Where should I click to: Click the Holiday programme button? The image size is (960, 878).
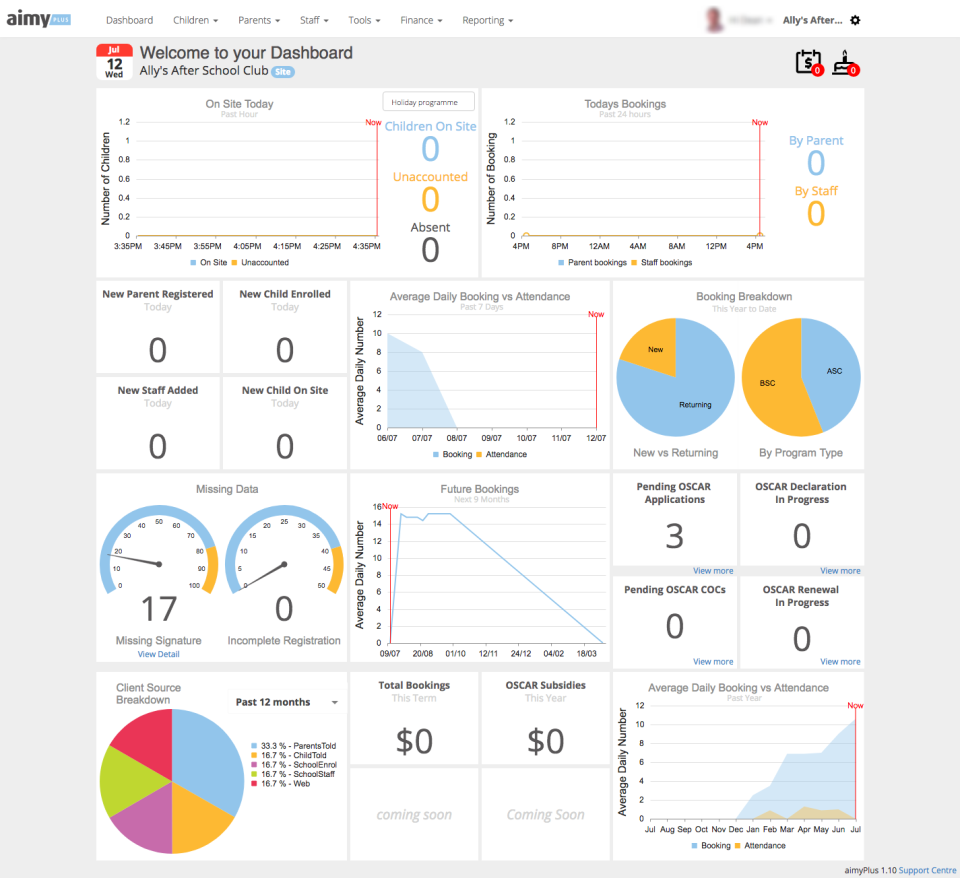428,101
